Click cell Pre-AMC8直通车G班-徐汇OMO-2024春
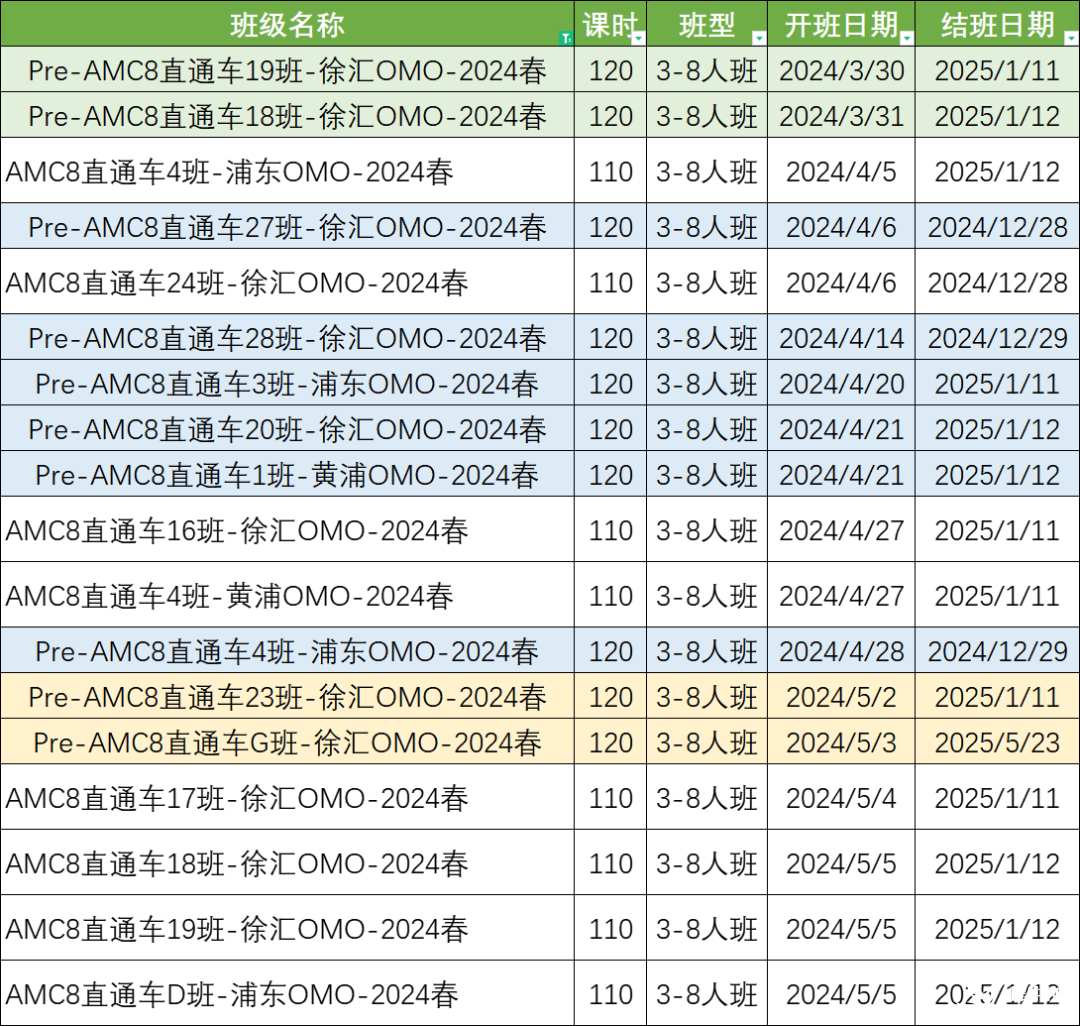Viewport: 1080px width, 1026px height. 287,742
